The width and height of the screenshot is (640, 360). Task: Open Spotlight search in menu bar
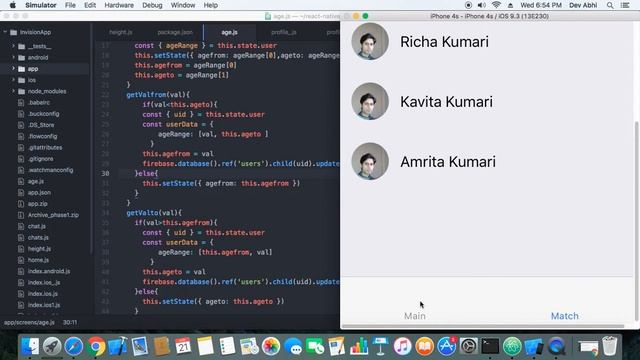pyautogui.click(x=610, y=5)
